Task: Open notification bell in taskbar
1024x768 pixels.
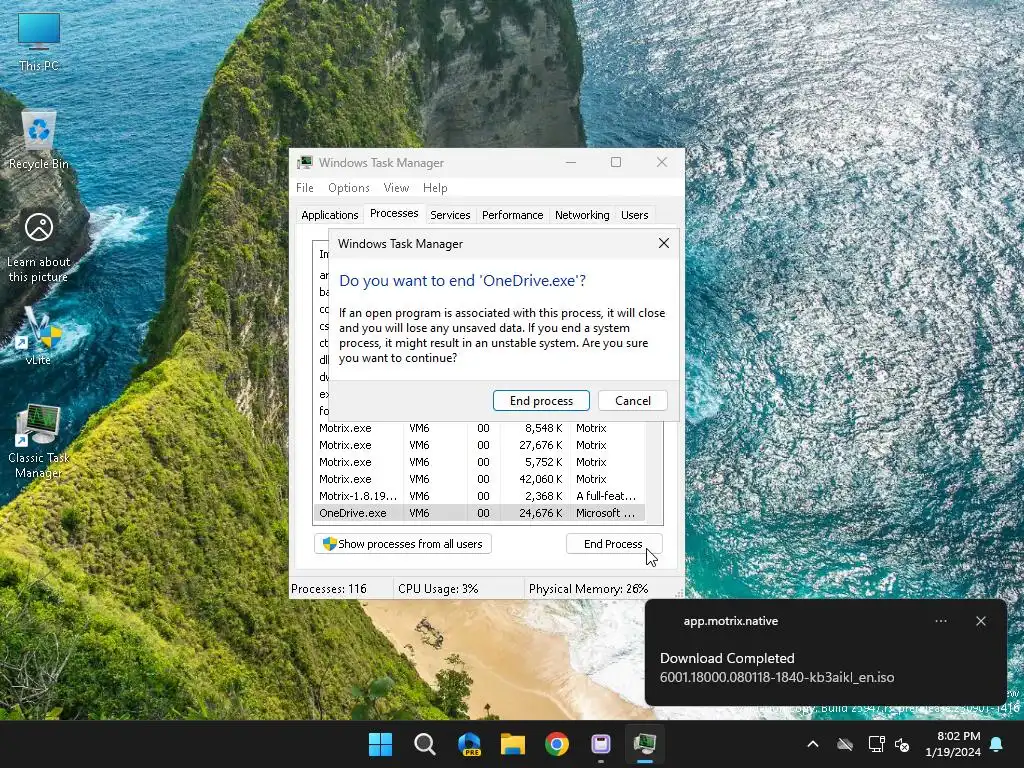Action: click(996, 744)
